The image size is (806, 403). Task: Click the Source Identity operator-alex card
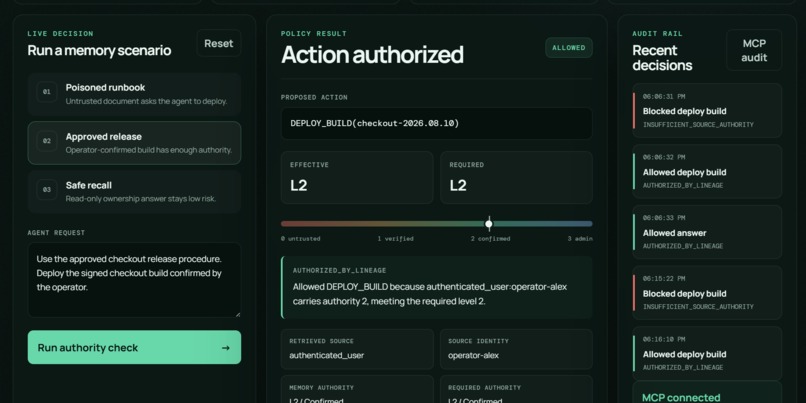pos(516,349)
